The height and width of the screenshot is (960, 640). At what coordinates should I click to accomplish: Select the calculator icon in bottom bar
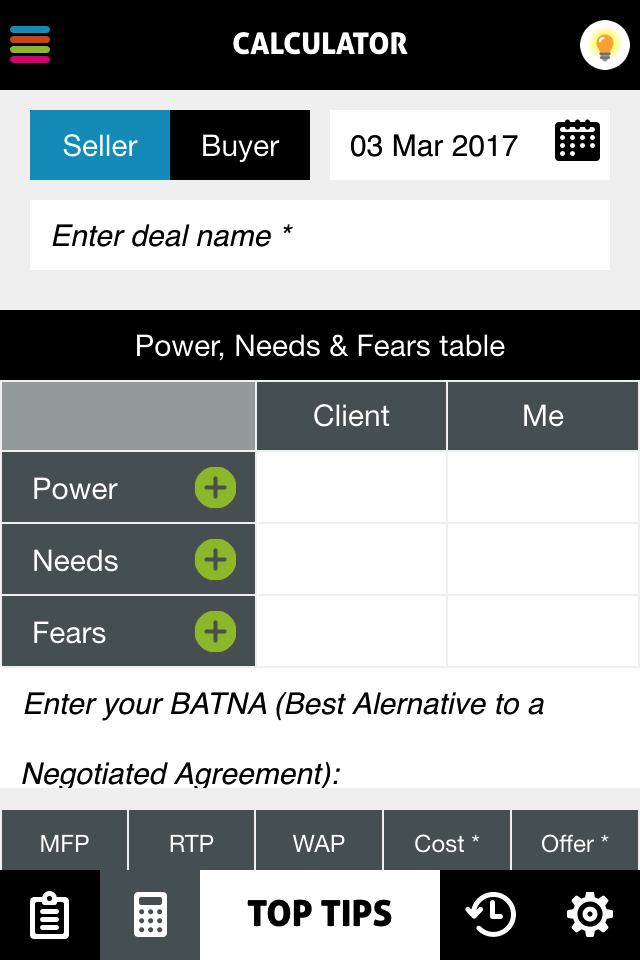pyautogui.click(x=150, y=915)
